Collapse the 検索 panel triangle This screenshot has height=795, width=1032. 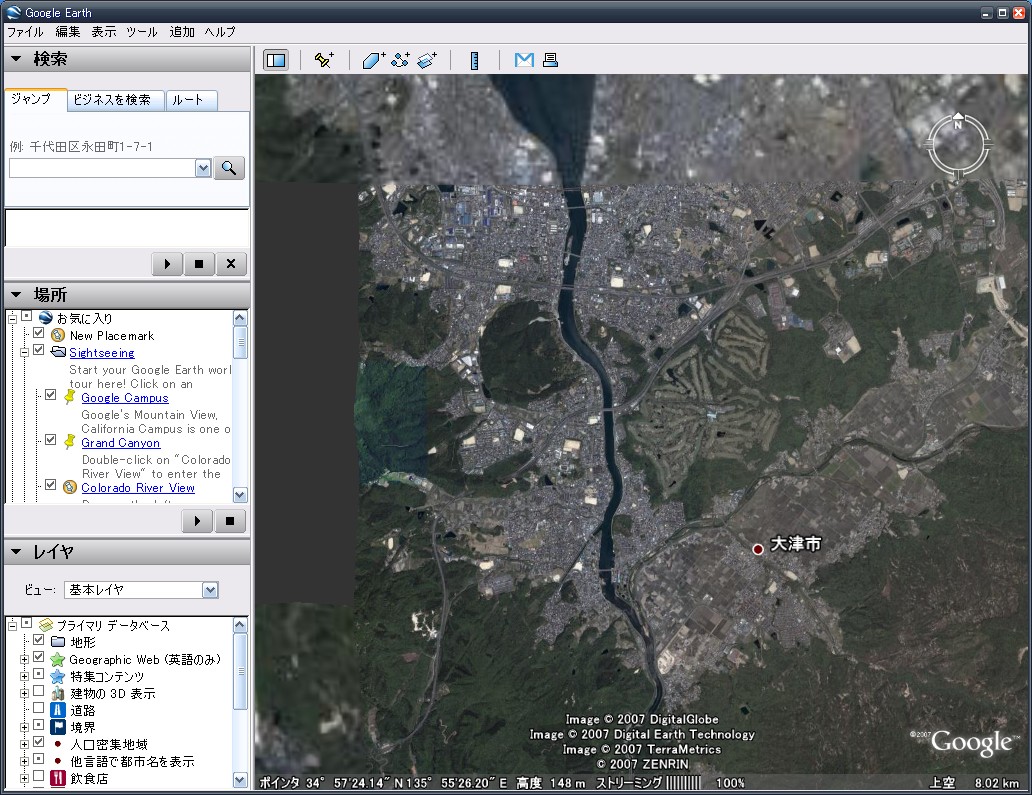(x=16, y=59)
